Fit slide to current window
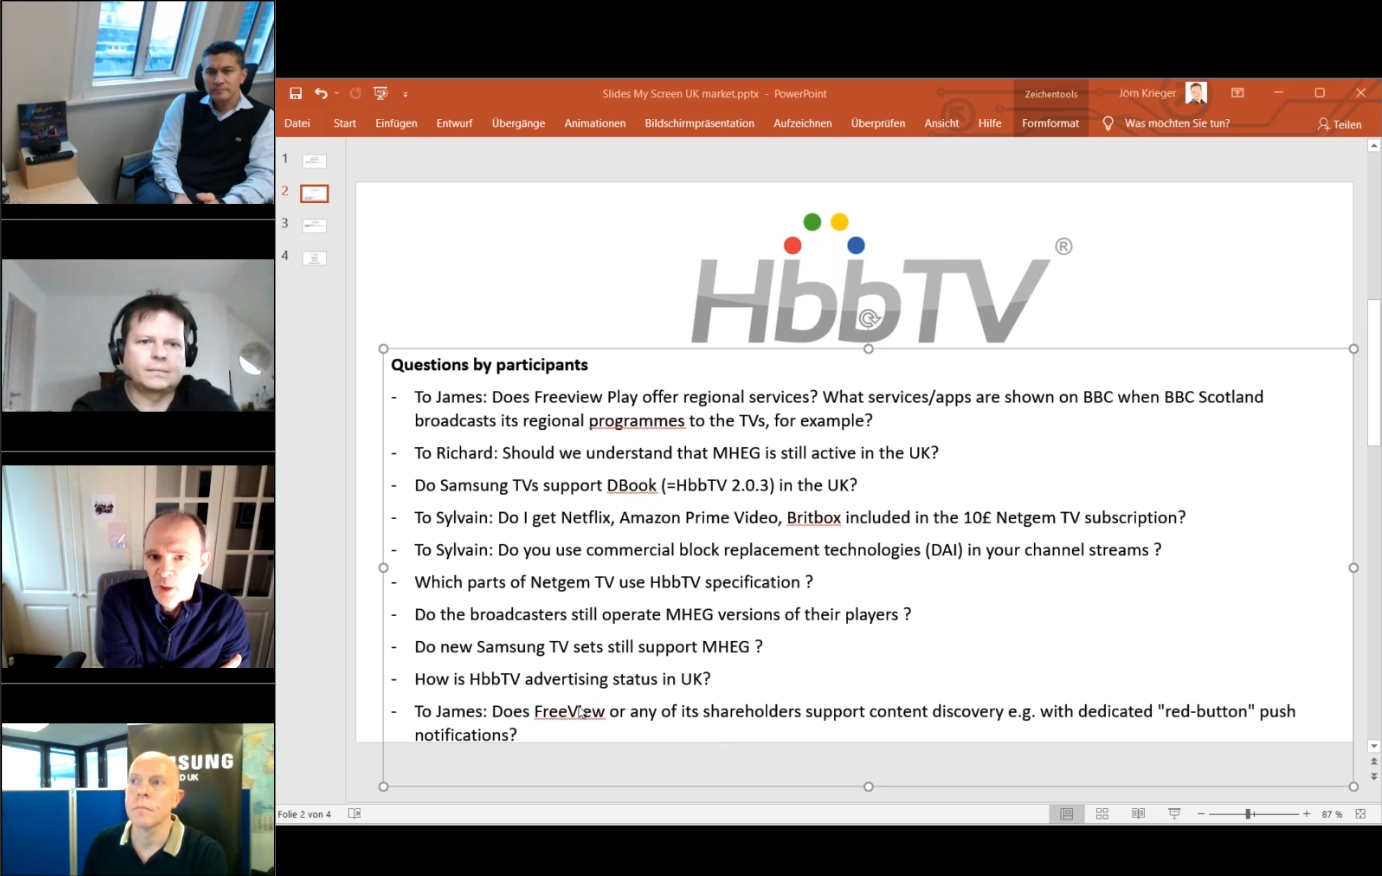The height and width of the screenshot is (876, 1382). 1361,813
